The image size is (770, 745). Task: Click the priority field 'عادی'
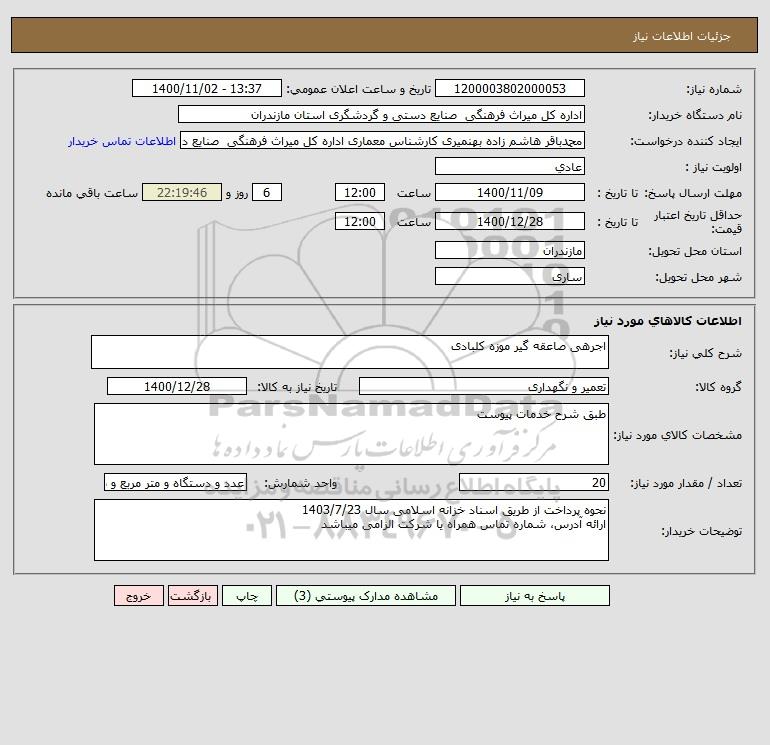point(510,166)
